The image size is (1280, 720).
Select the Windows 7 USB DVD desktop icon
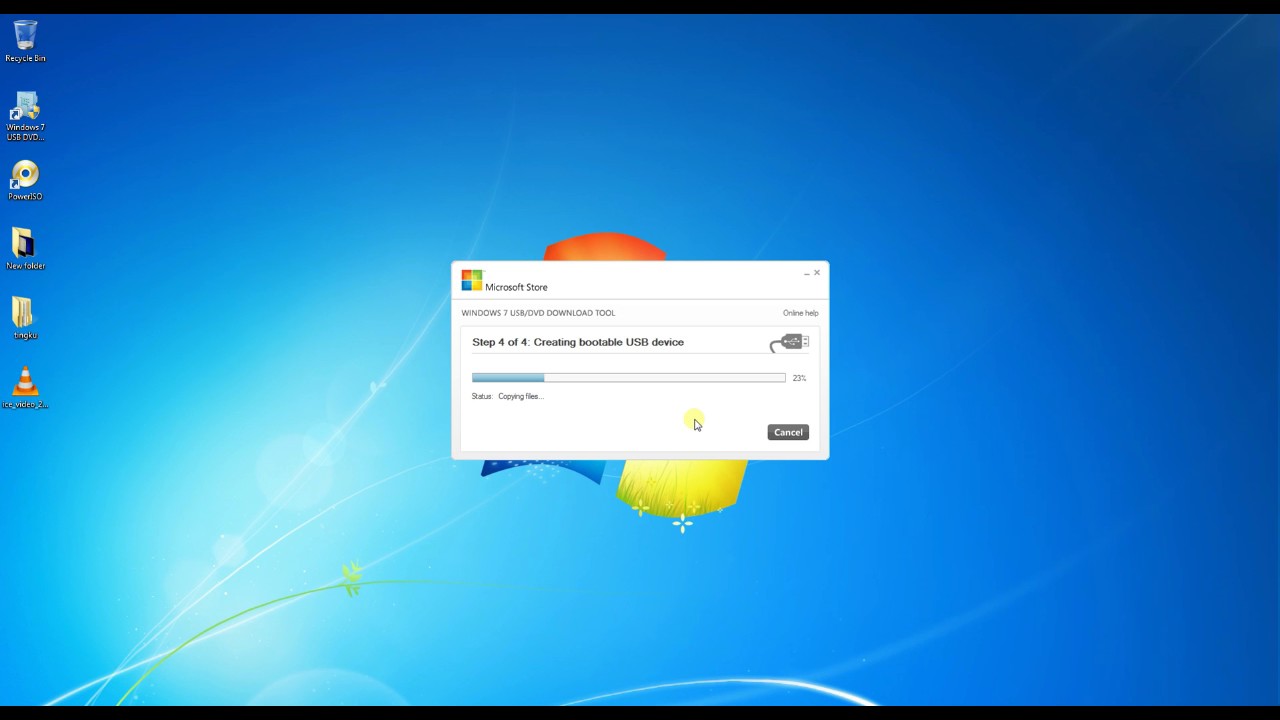25,116
